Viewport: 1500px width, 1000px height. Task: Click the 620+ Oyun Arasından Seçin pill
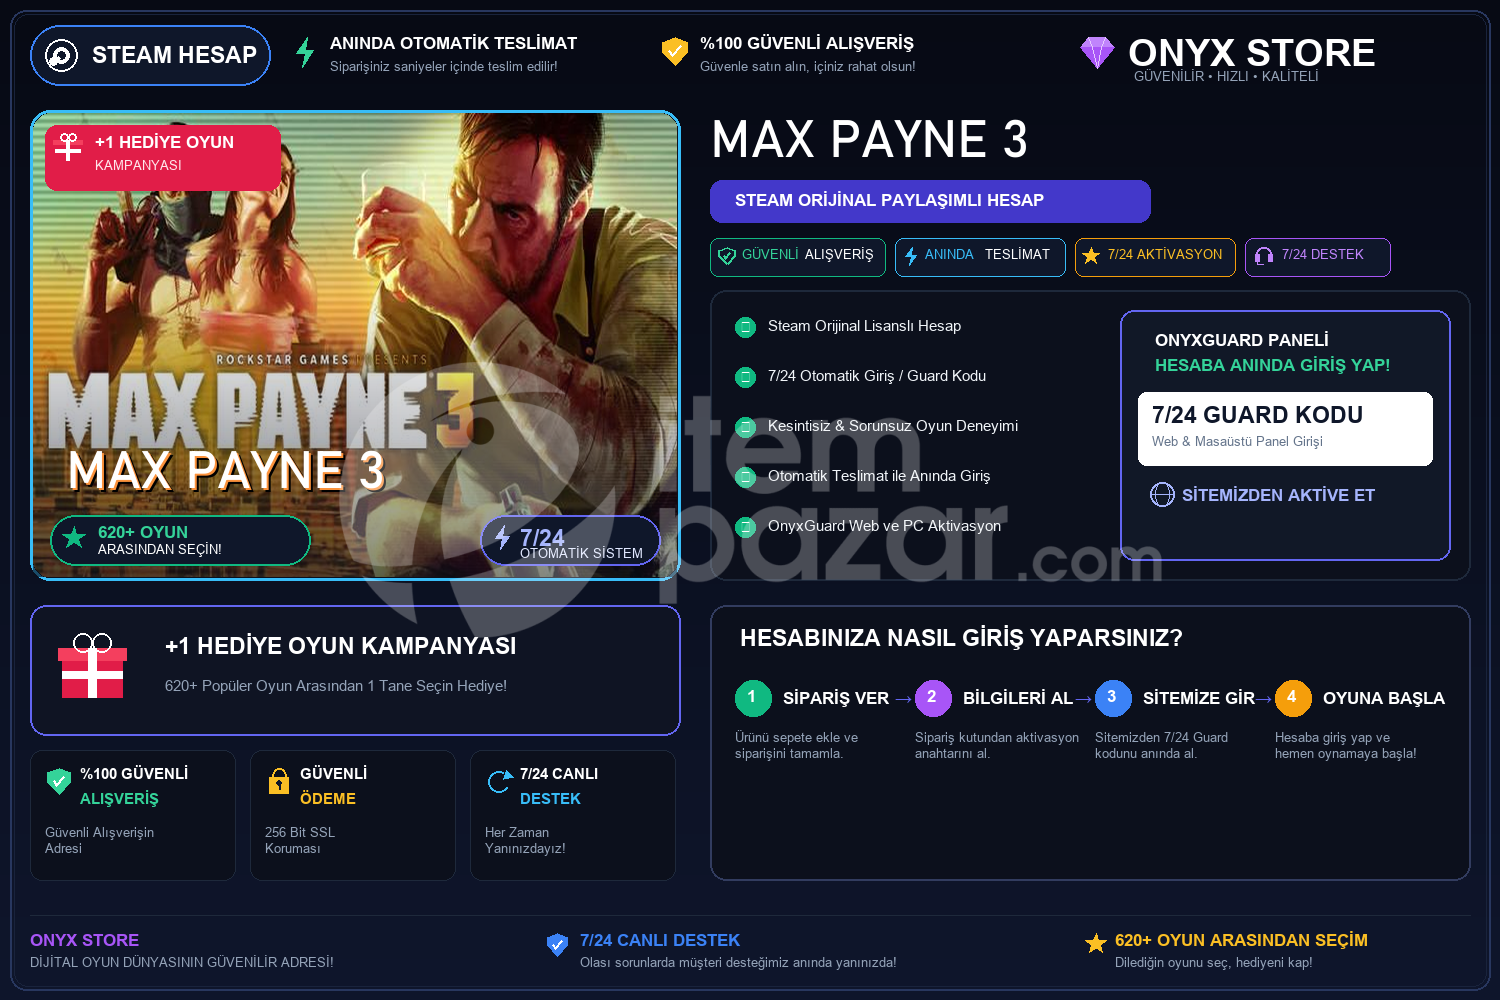point(180,540)
